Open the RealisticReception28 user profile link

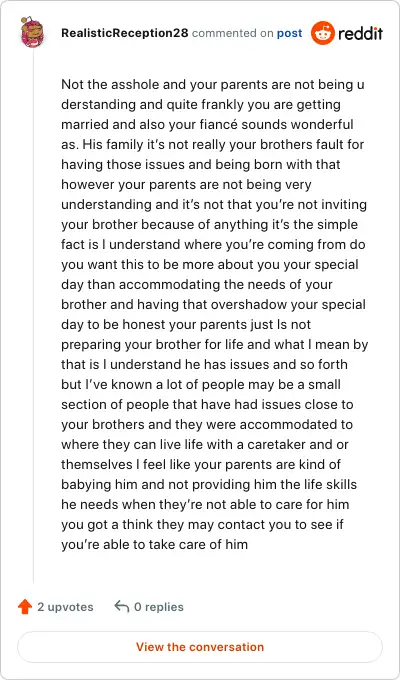(125, 33)
